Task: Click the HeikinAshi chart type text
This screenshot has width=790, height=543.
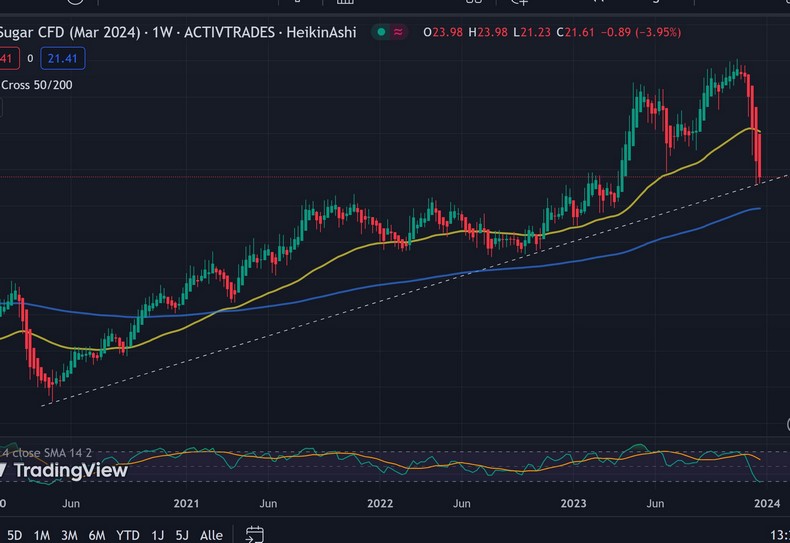Action: [321, 32]
